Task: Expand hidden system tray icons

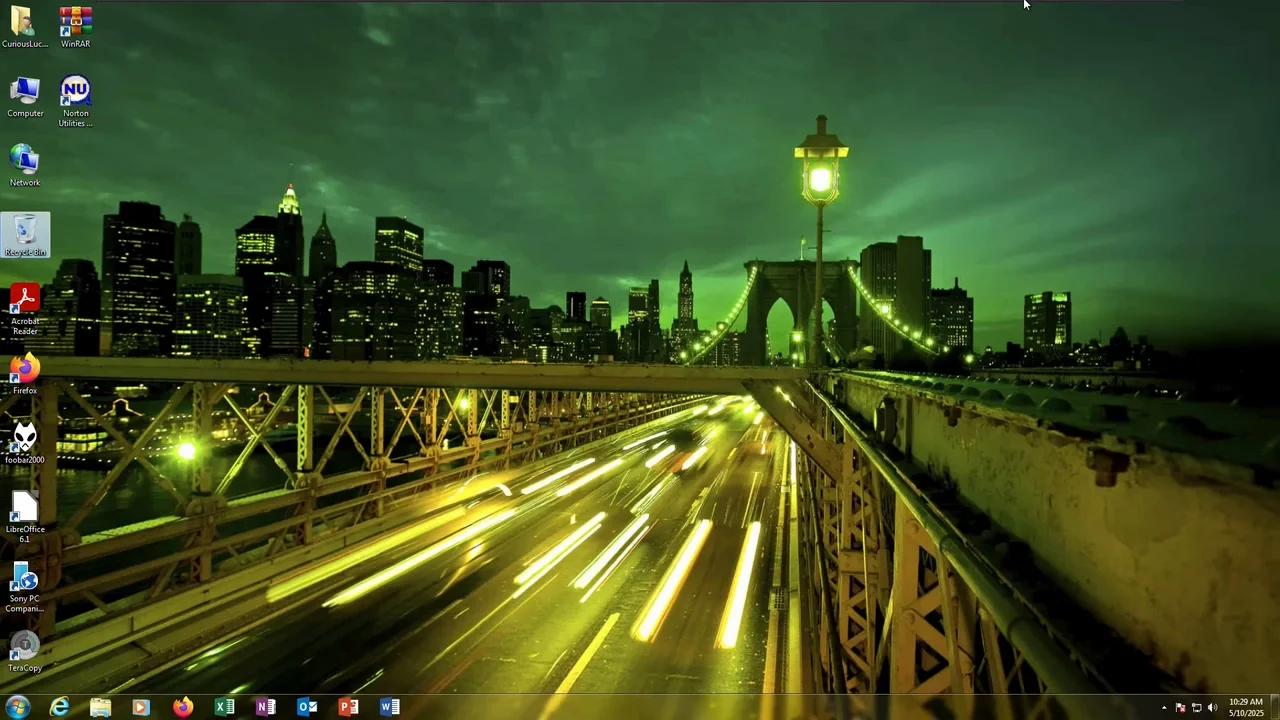Action: tap(1163, 708)
